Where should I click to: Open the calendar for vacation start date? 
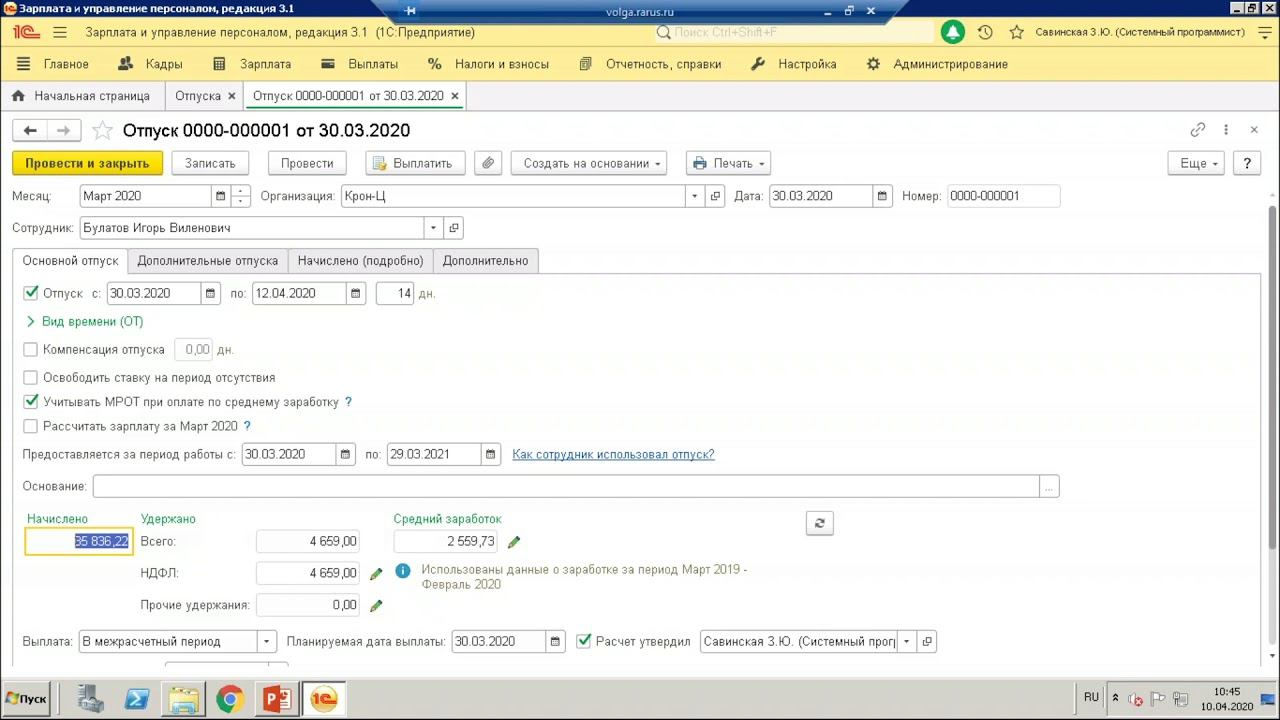click(210, 293)
